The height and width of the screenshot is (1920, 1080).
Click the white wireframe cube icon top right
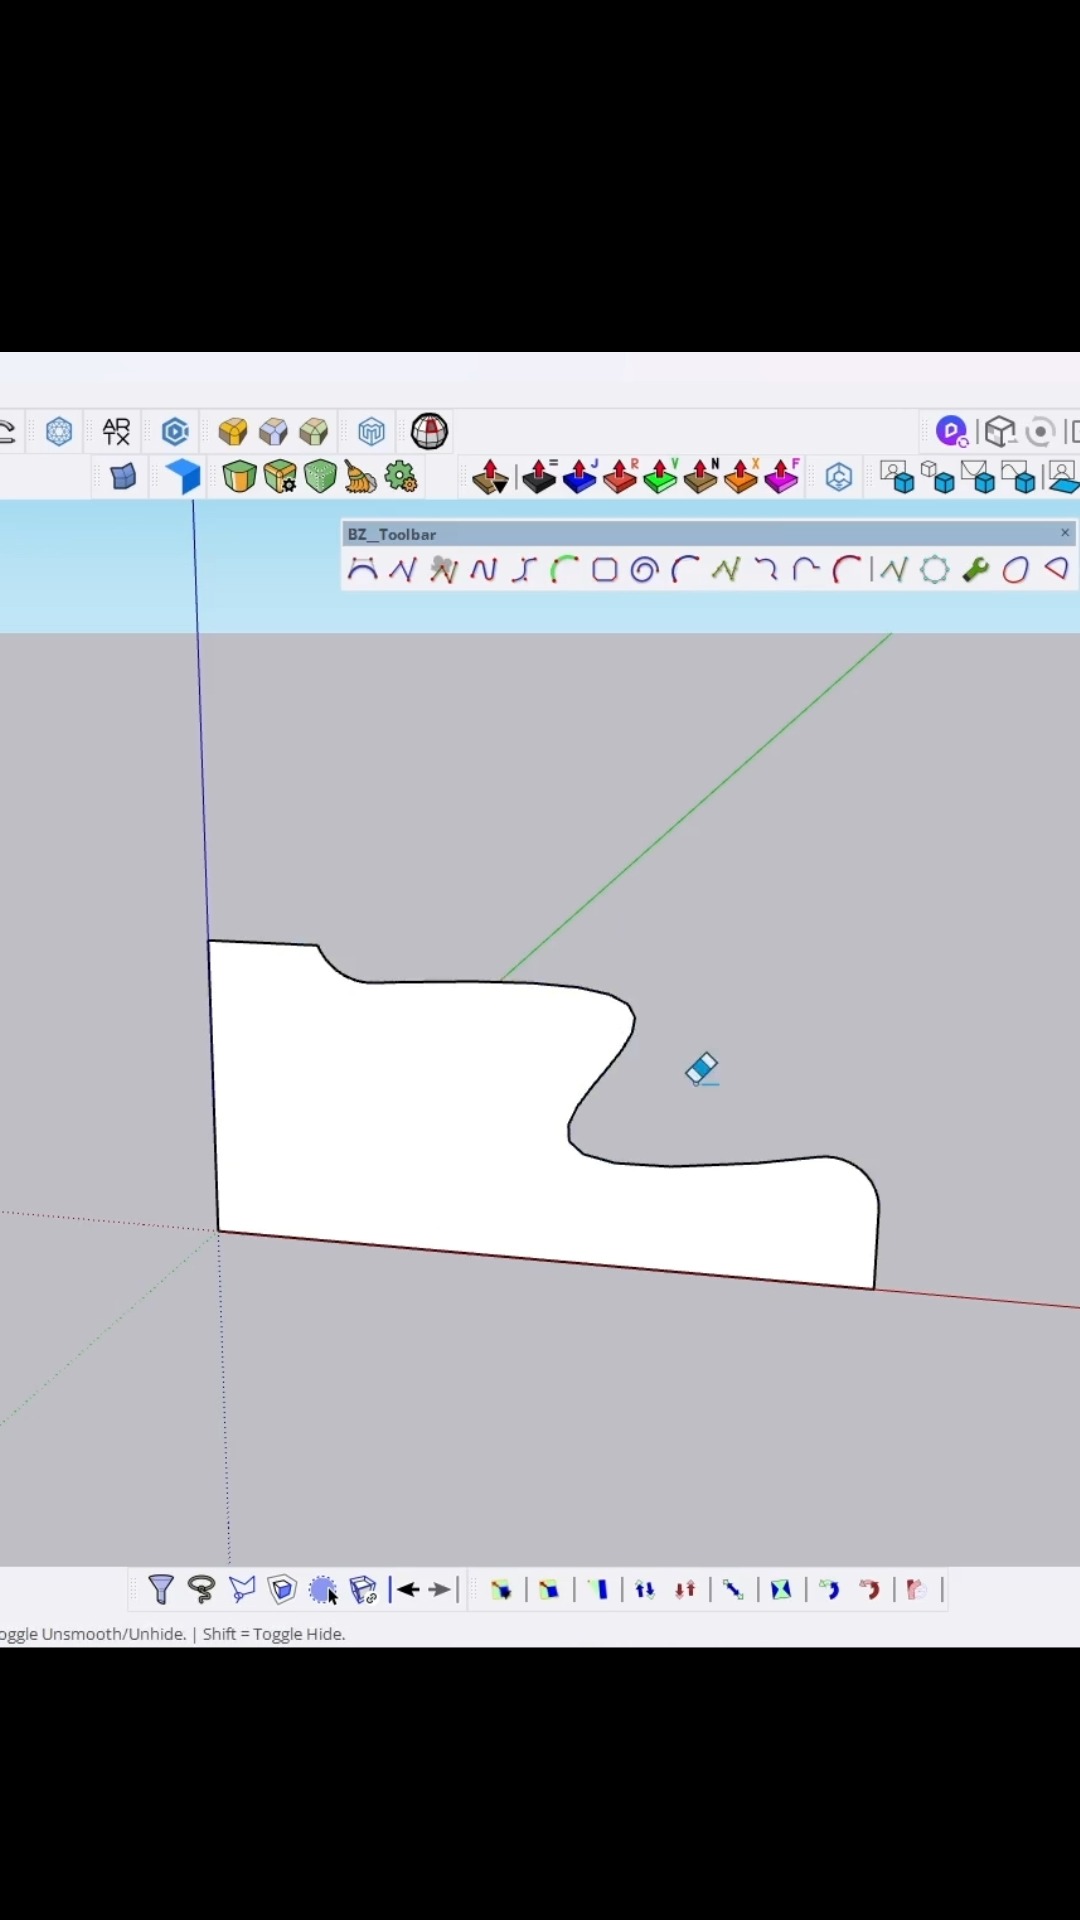tap(999, 432)
